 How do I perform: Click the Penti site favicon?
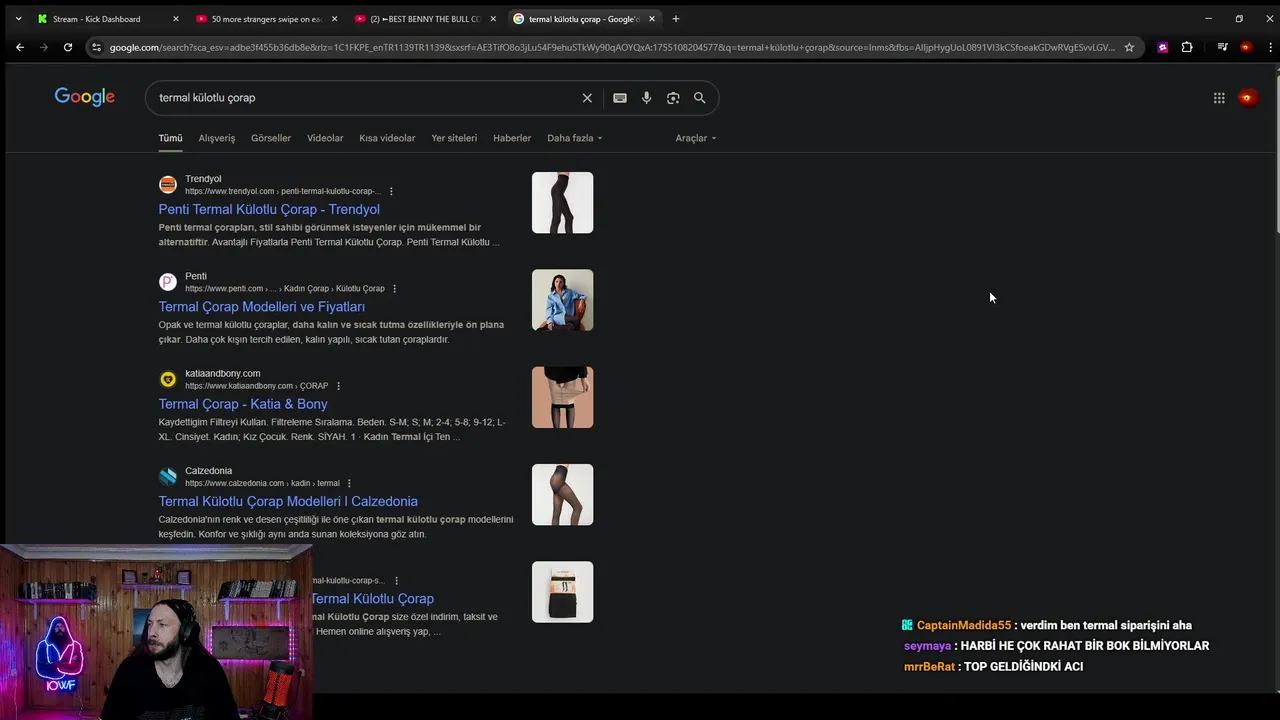click(x=168, y=282)
